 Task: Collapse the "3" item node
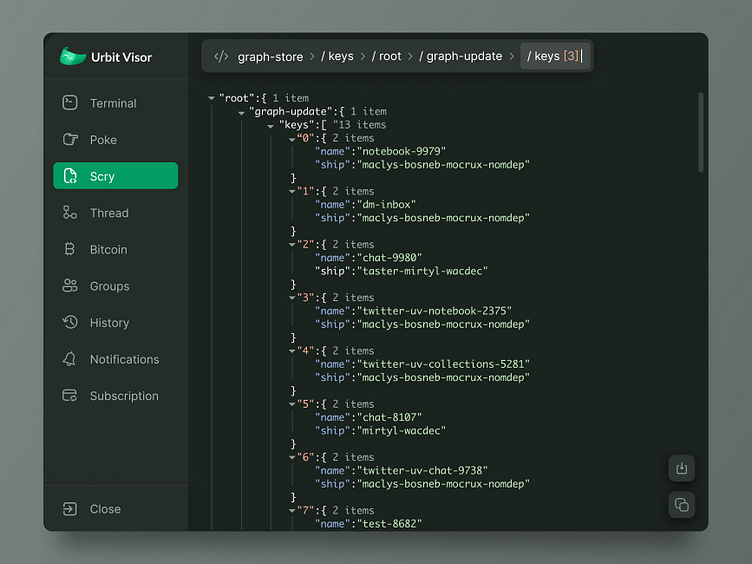pos(292,298)
